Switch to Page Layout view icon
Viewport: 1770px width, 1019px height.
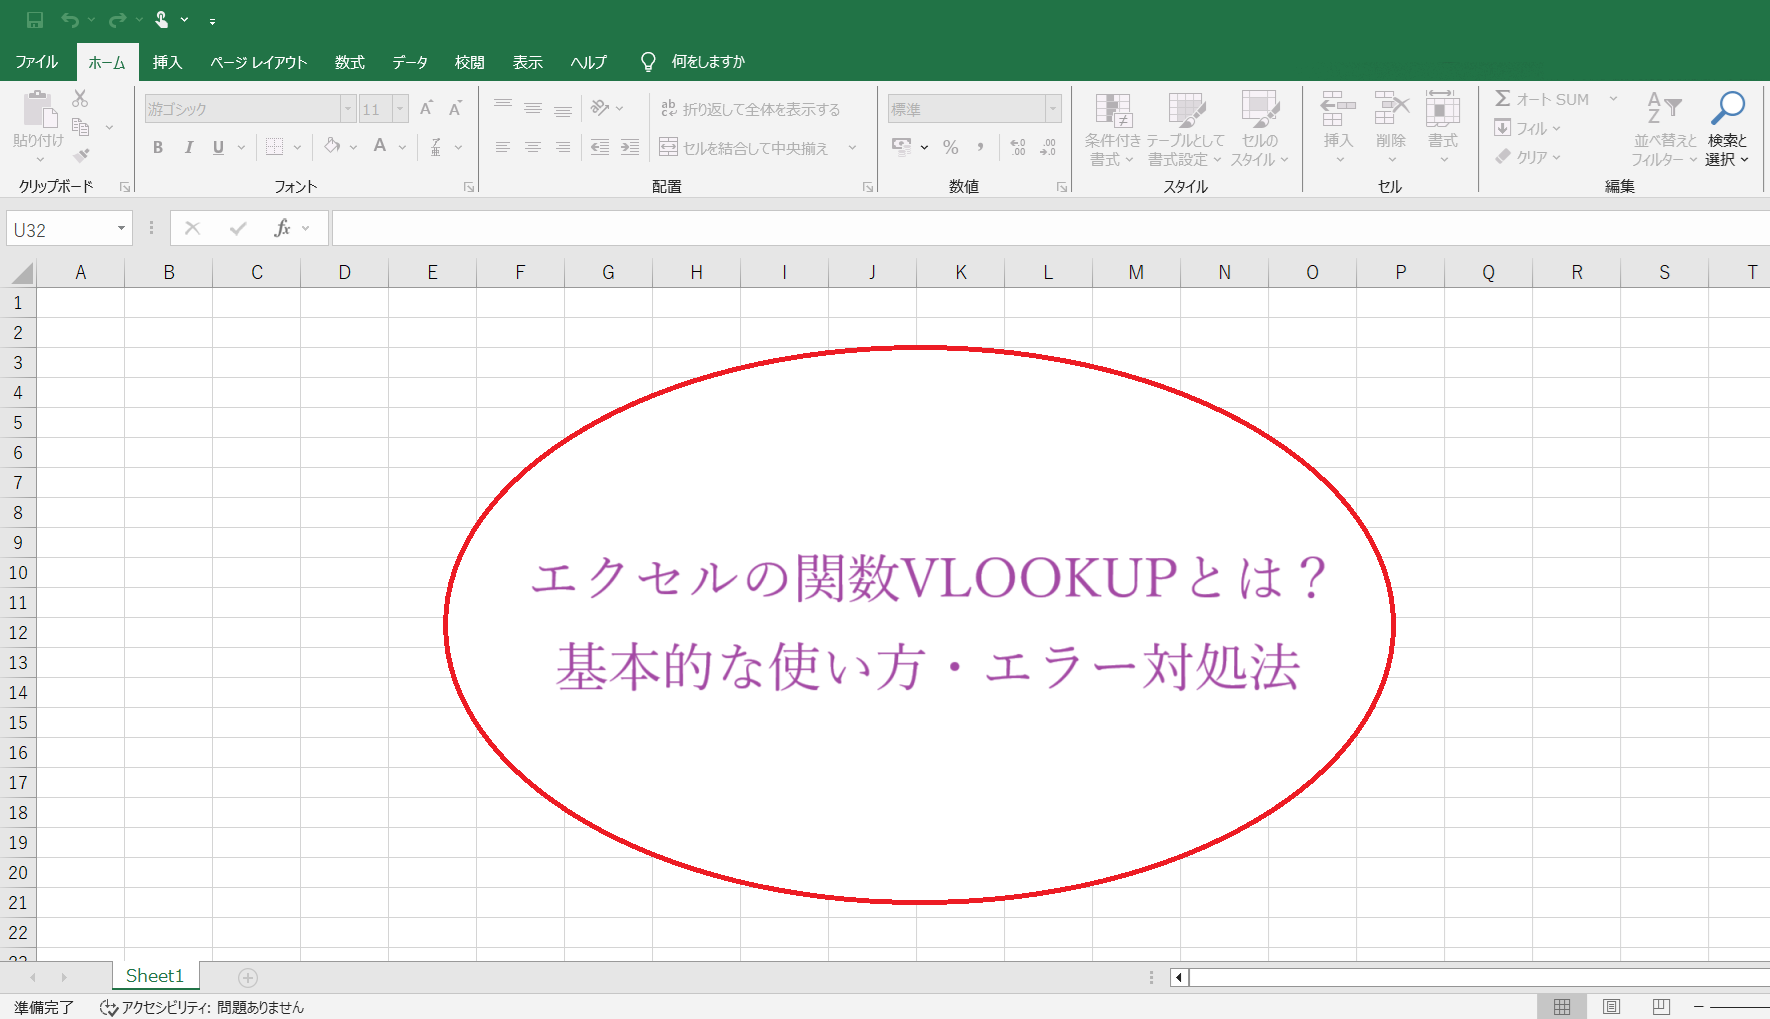coord(1611,1006)
